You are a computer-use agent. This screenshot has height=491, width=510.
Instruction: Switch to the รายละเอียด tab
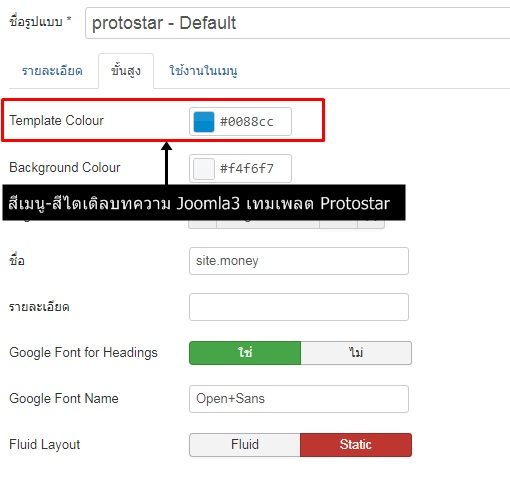pyautogui.click(x=52, y=71)
